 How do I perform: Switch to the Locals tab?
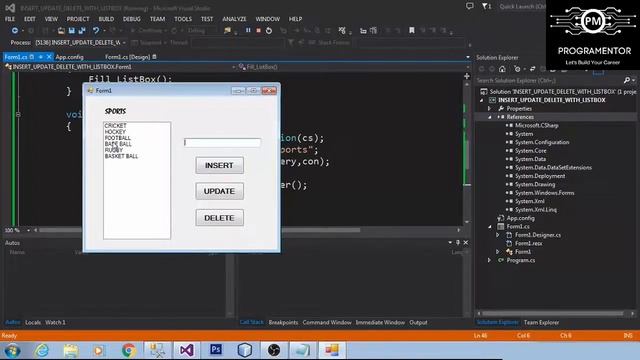click(33, 322)
